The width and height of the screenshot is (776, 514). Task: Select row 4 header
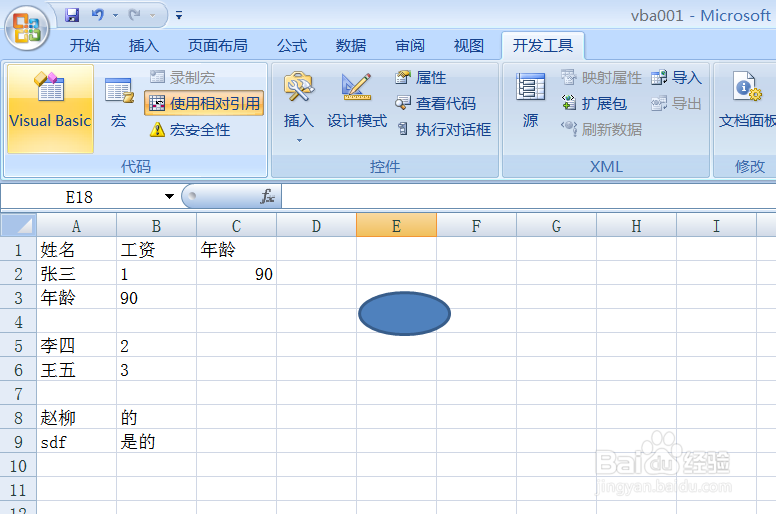18,322
